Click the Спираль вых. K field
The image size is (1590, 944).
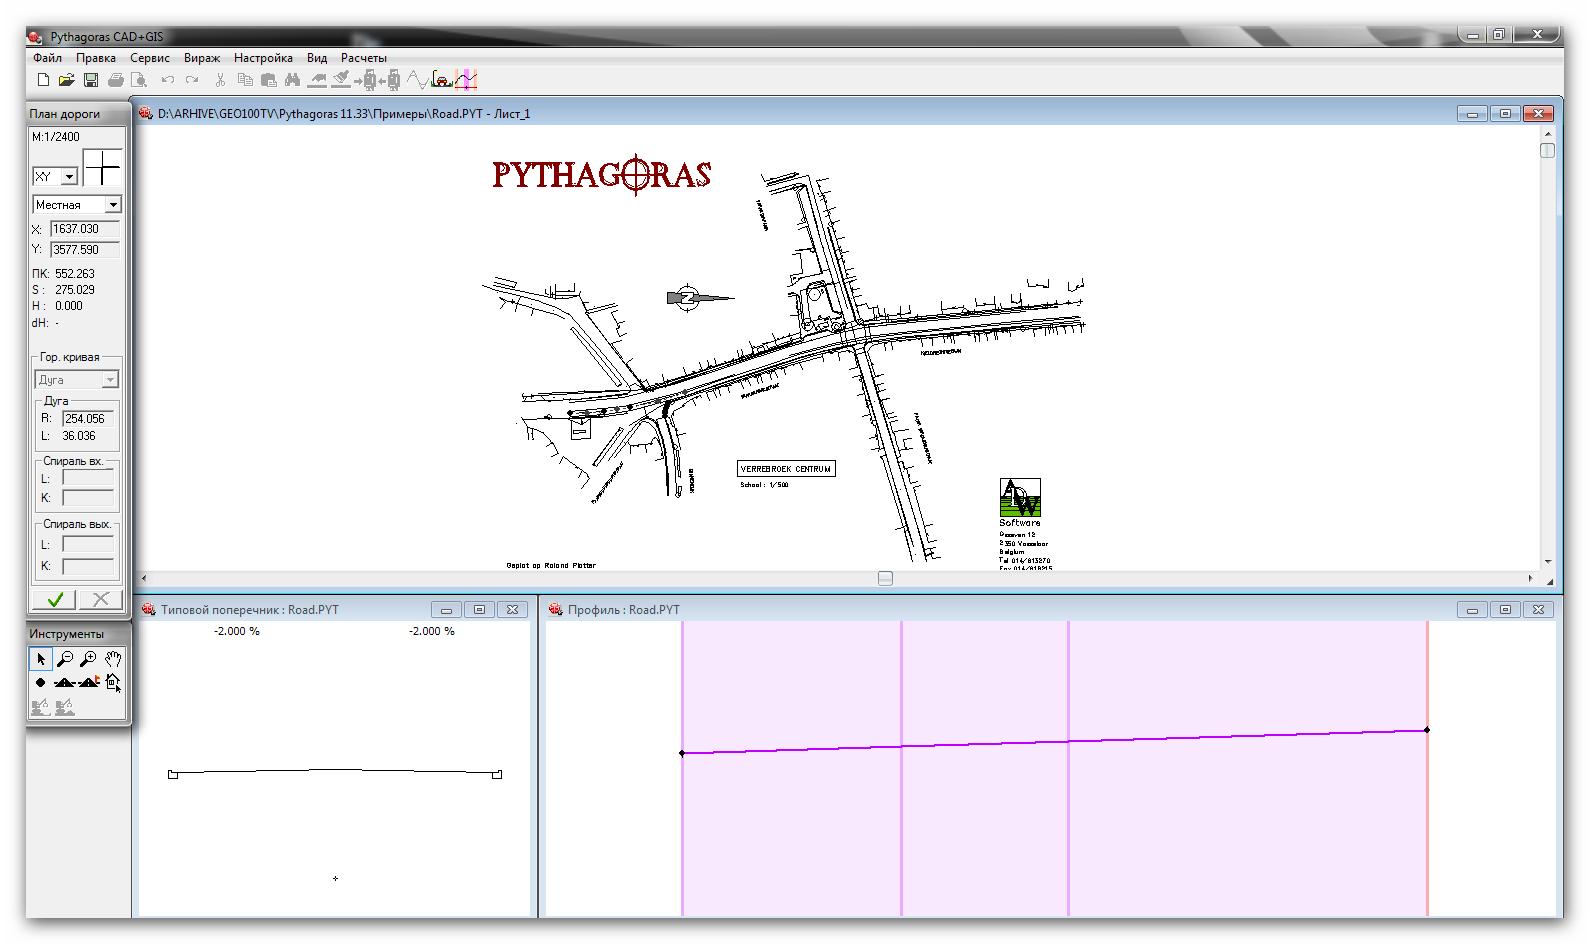click(x=88, y=566)
